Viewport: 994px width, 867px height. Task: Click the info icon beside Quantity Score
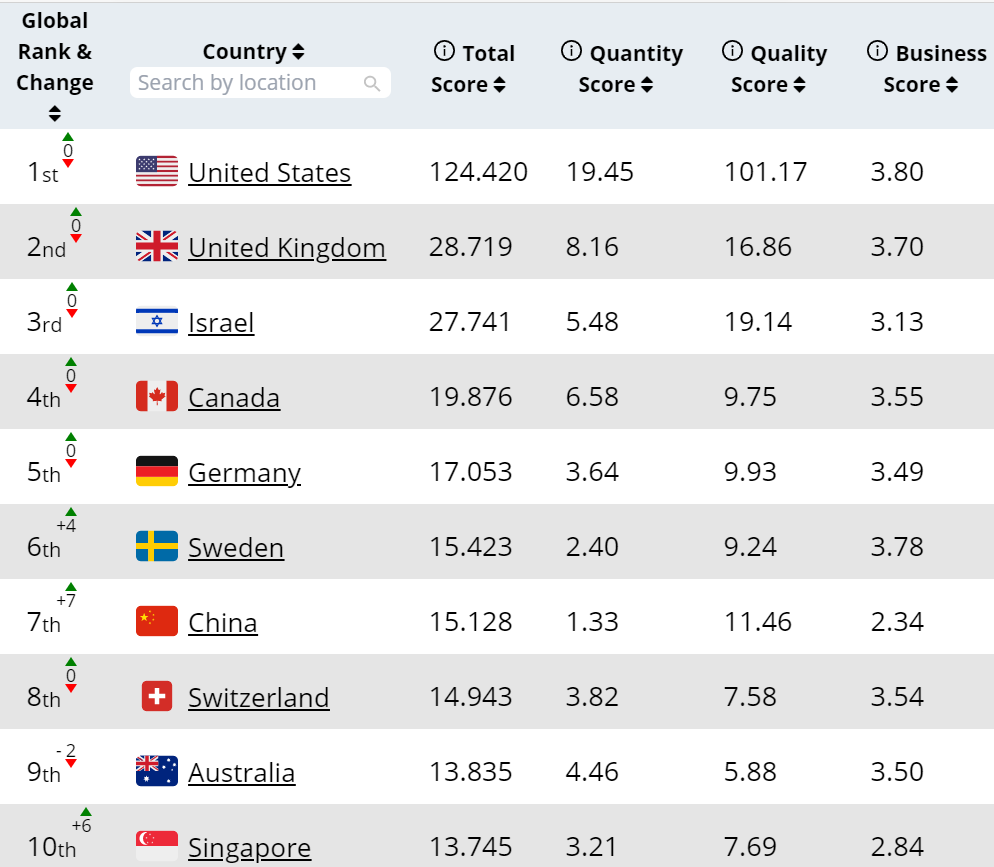[571, 51]
